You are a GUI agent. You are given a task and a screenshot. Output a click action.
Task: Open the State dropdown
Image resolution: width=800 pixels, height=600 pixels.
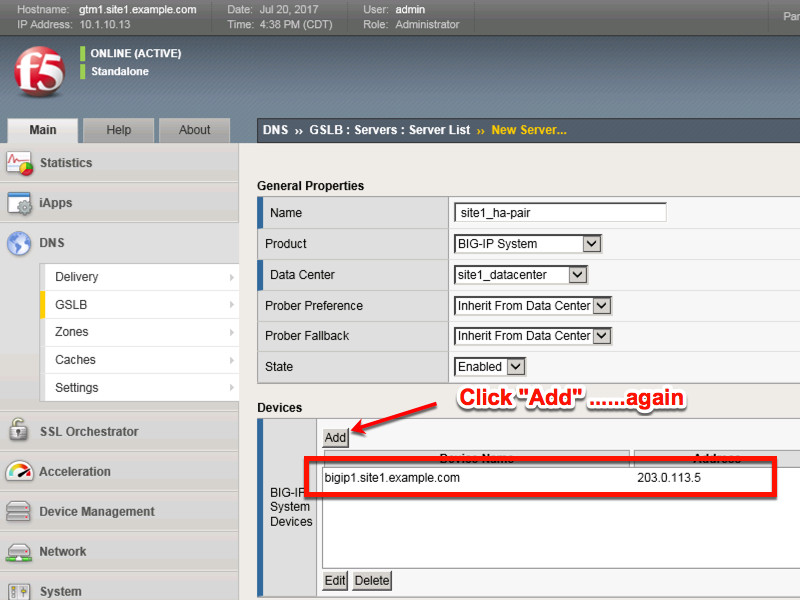pyautogui.click(x=489, y=366)
